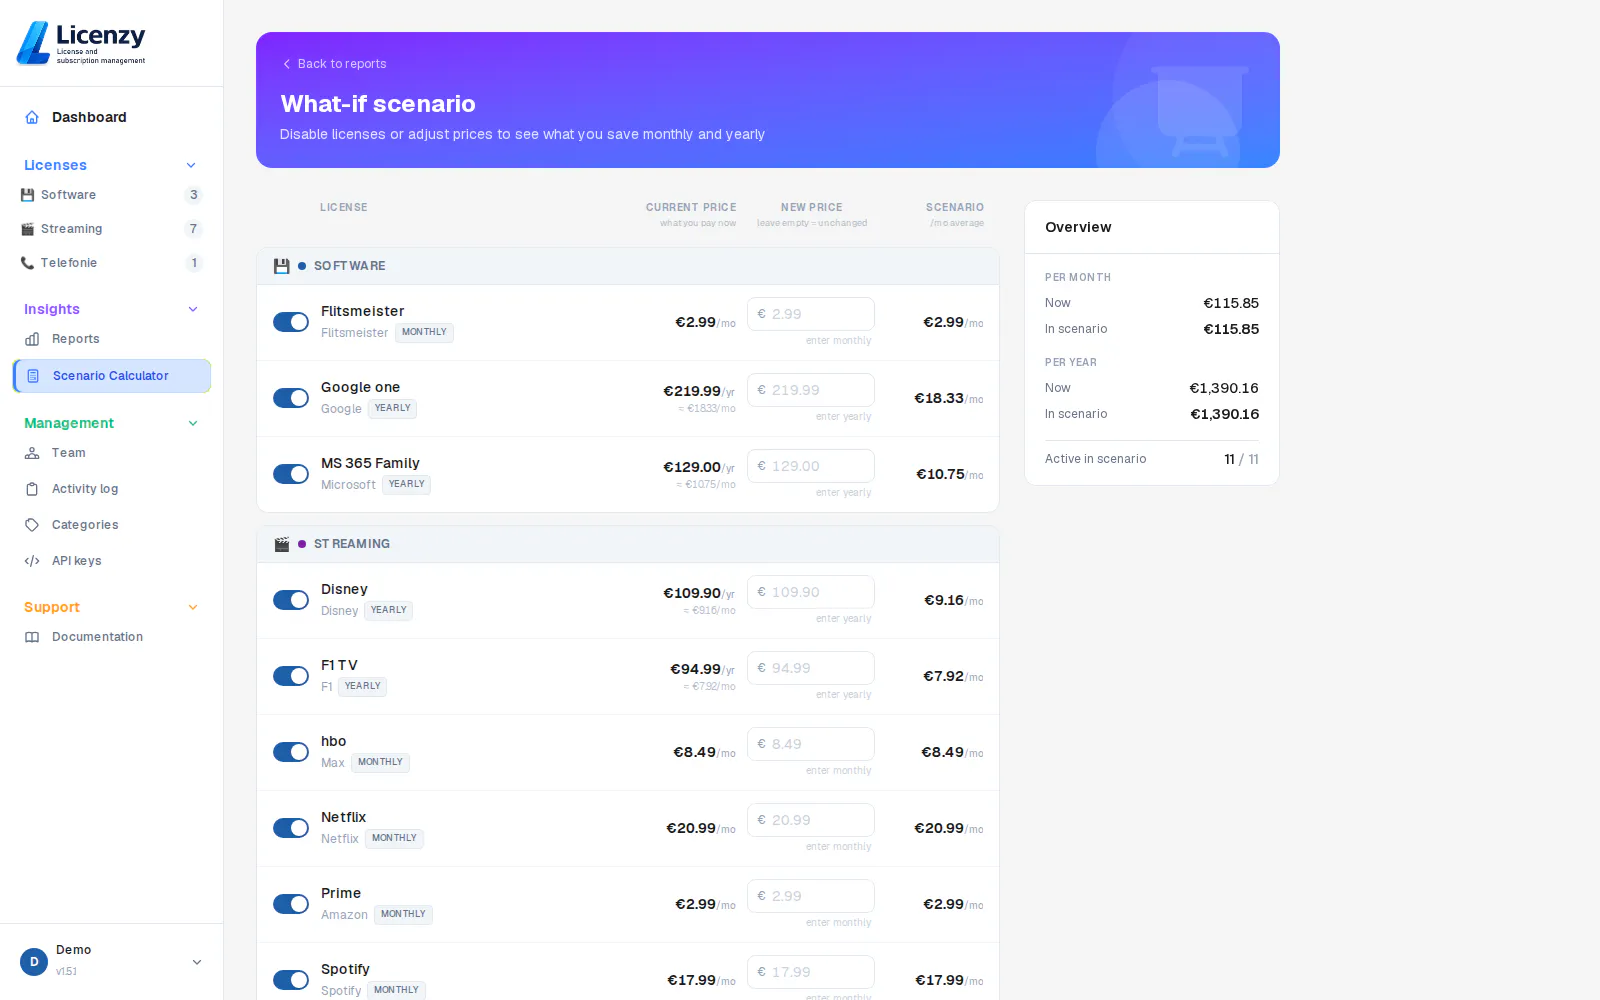Toggle off the Google one license
Viewport: 1600px width, 1000px height.
291,398
